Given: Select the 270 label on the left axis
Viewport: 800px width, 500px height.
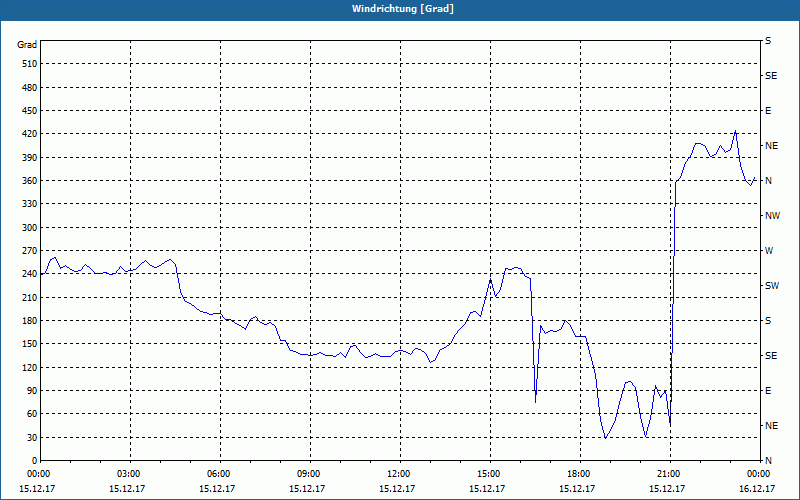Looking at the screenshot, I should click(x=30, y=251).
